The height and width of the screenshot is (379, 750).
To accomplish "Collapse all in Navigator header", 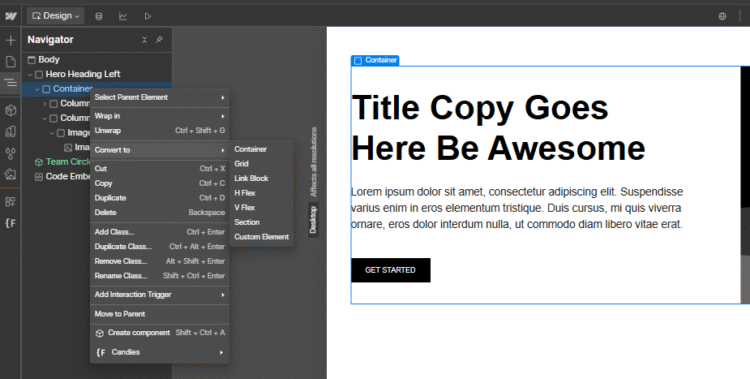I will [x=144, y=40].
